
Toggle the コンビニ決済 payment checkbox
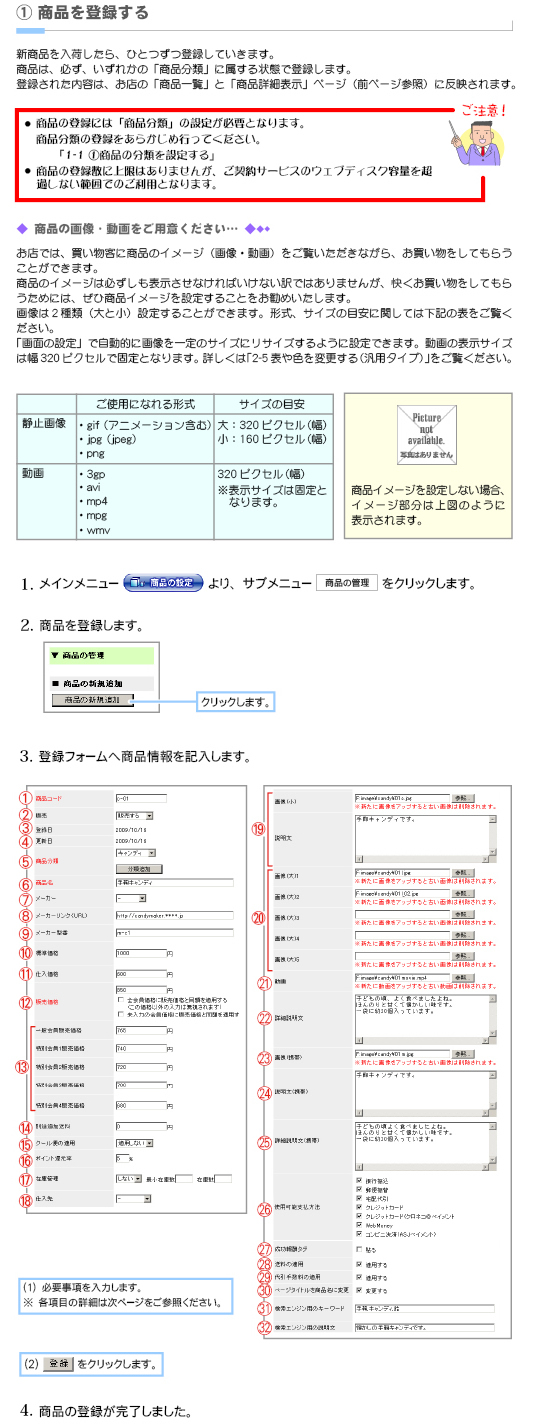click(x=359, y=1234)
